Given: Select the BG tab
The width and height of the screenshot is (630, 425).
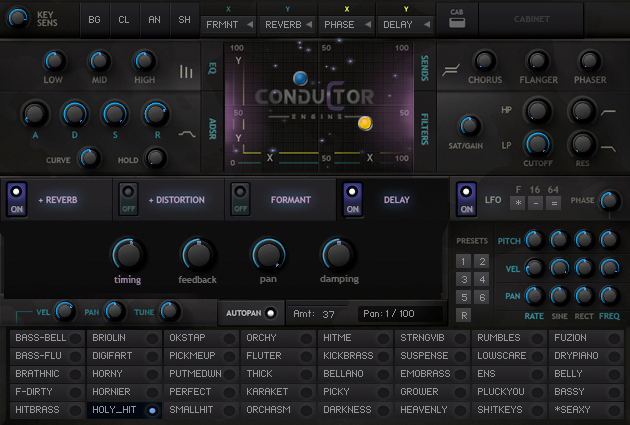Looking at the screenshot, I should pyautogui.click(x=94, y=20).
